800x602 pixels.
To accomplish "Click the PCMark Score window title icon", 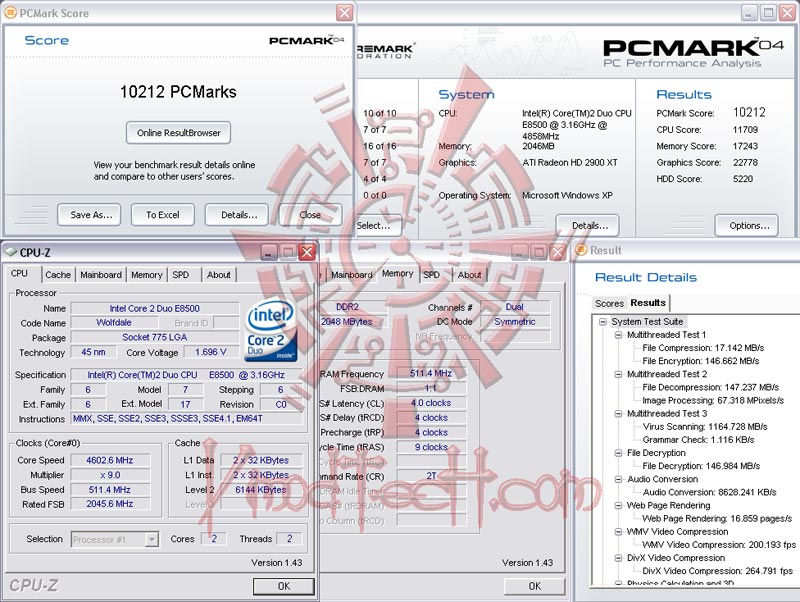I will pyautogui.click(x=10, y=13).
